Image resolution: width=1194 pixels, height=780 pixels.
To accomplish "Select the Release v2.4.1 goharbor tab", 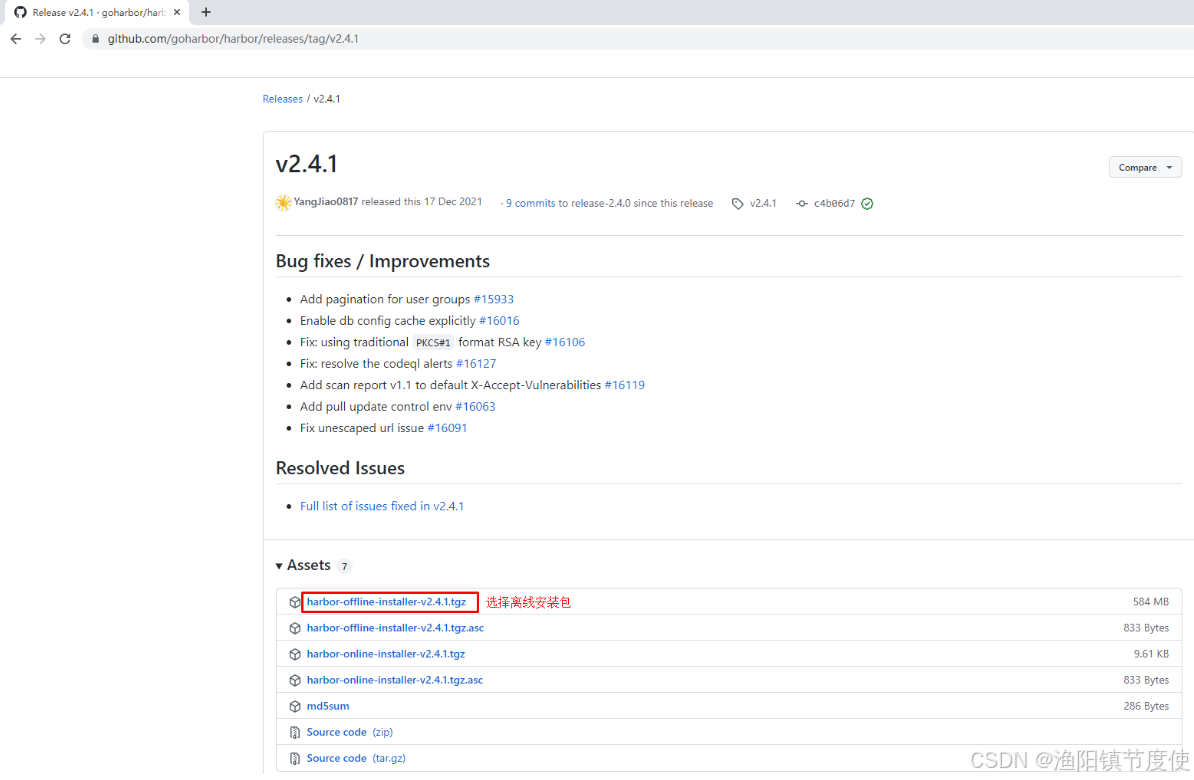I will (x=97, y=12).
